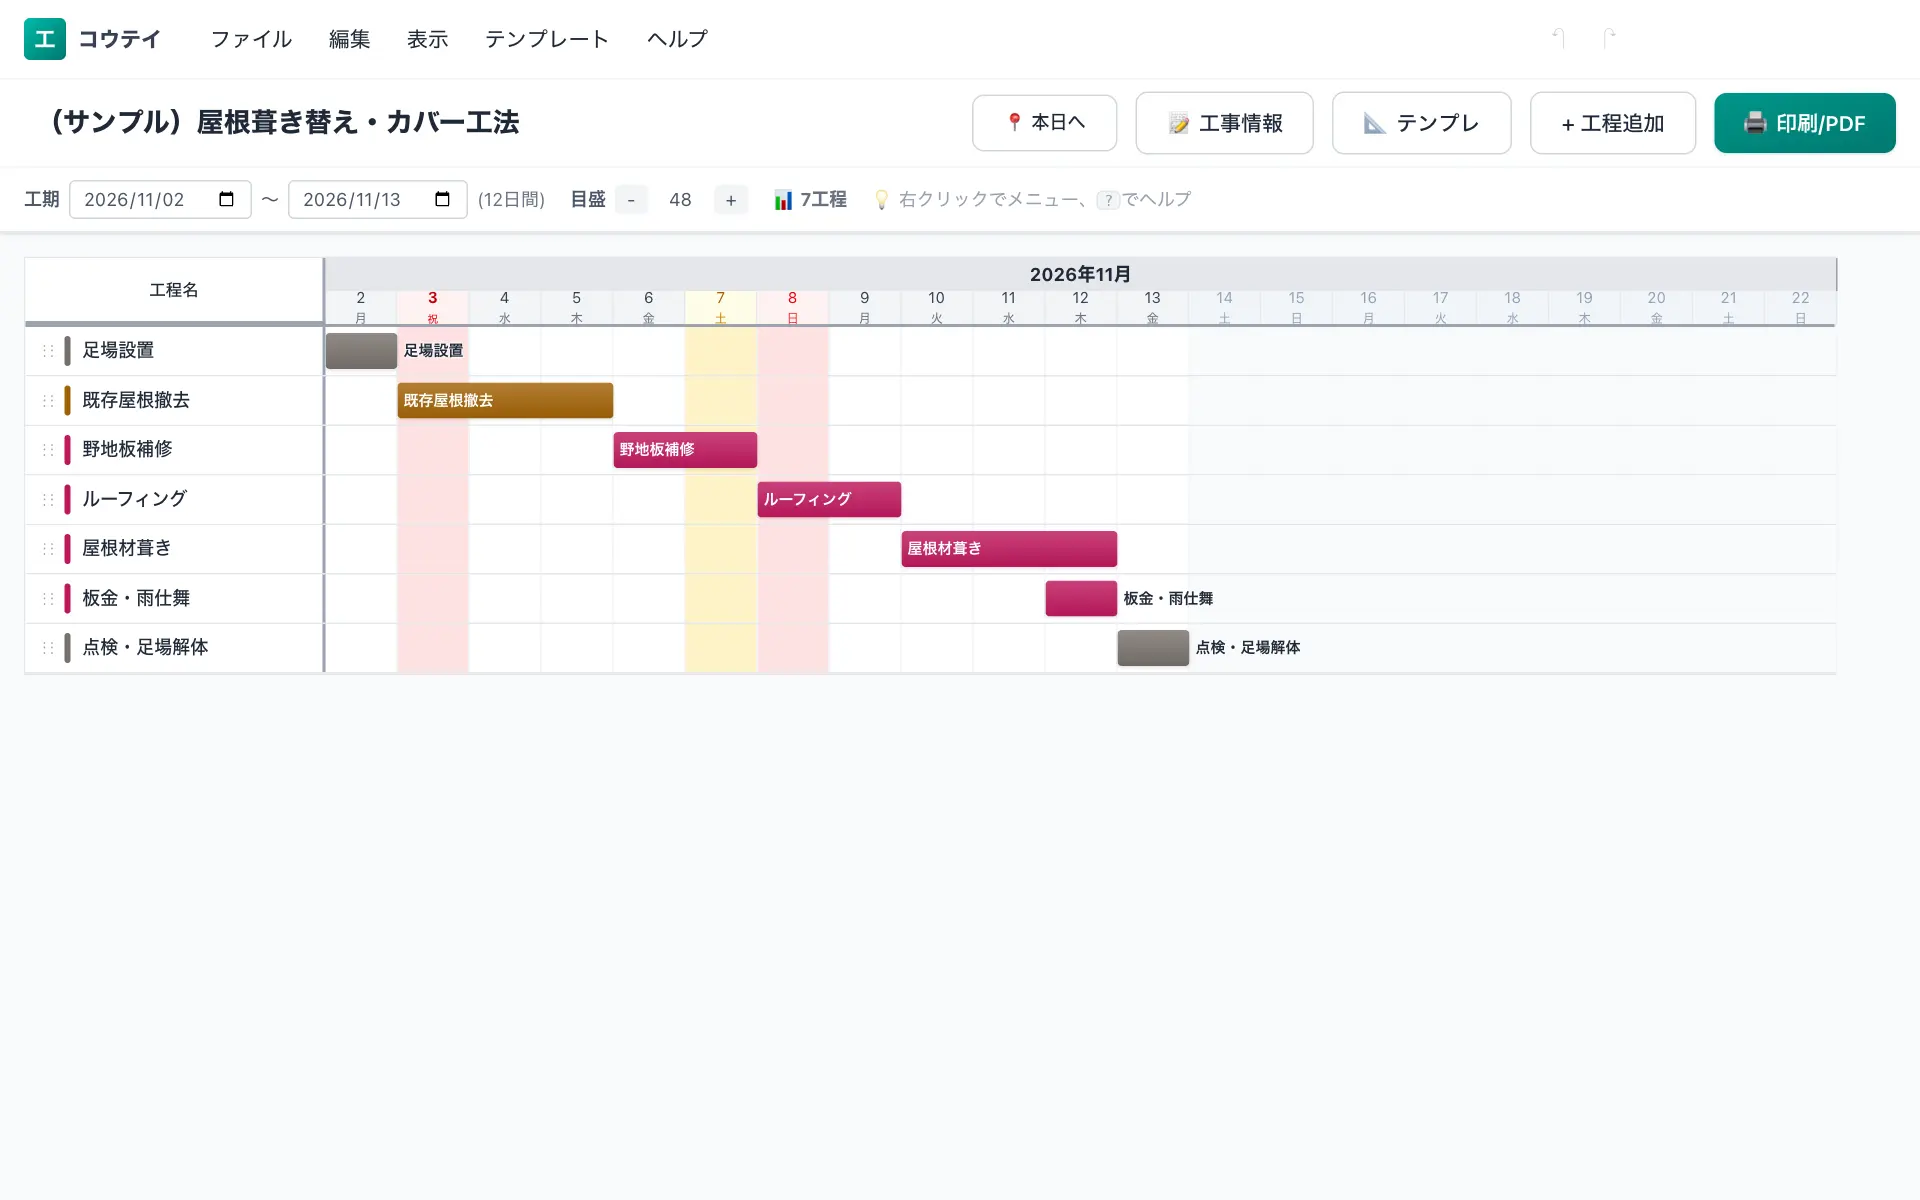Open the ファイル menu
Viewport: 1920px width, 1200px height.
[x=251, y=39]
